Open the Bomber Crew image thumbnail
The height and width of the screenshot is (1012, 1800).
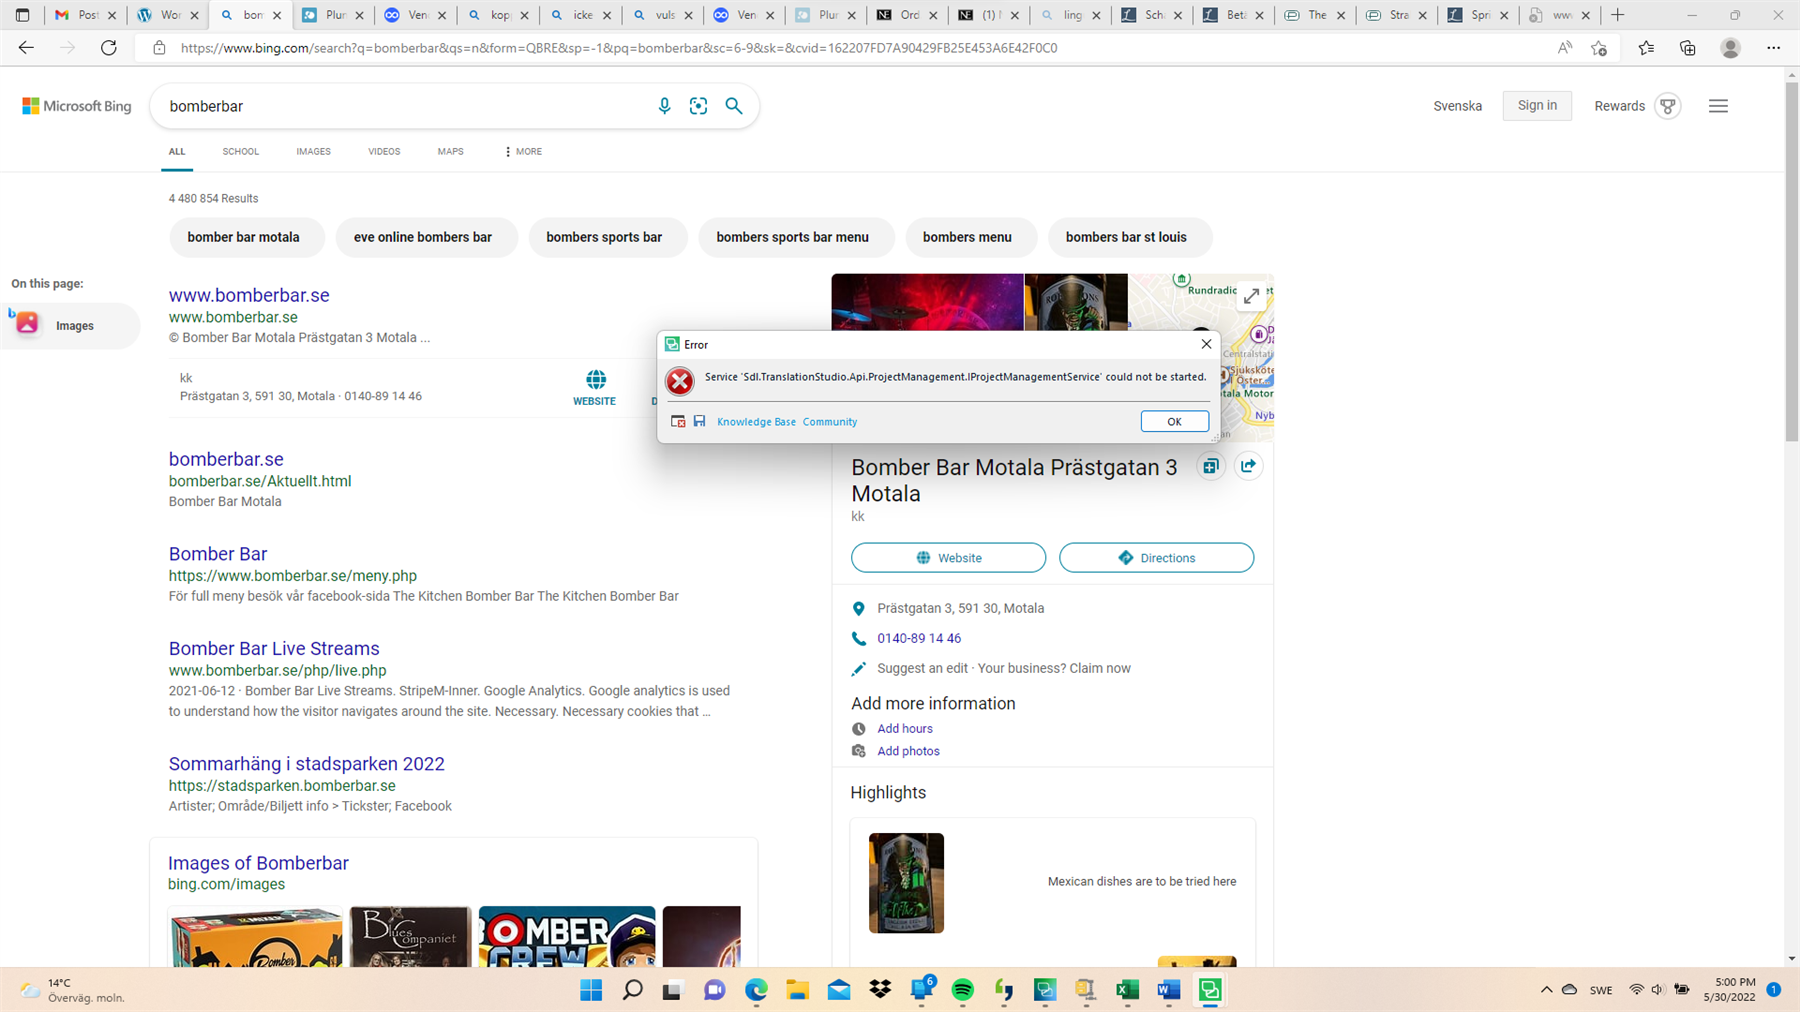[567, 936]
